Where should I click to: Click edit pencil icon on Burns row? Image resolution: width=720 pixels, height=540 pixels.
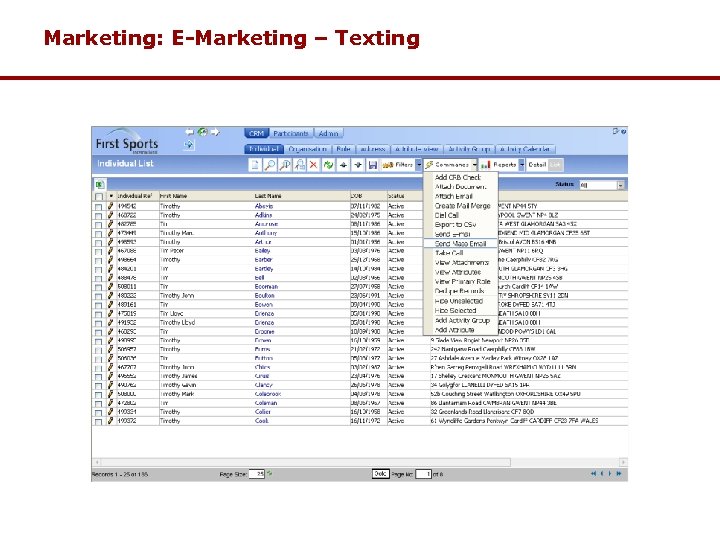110,349
